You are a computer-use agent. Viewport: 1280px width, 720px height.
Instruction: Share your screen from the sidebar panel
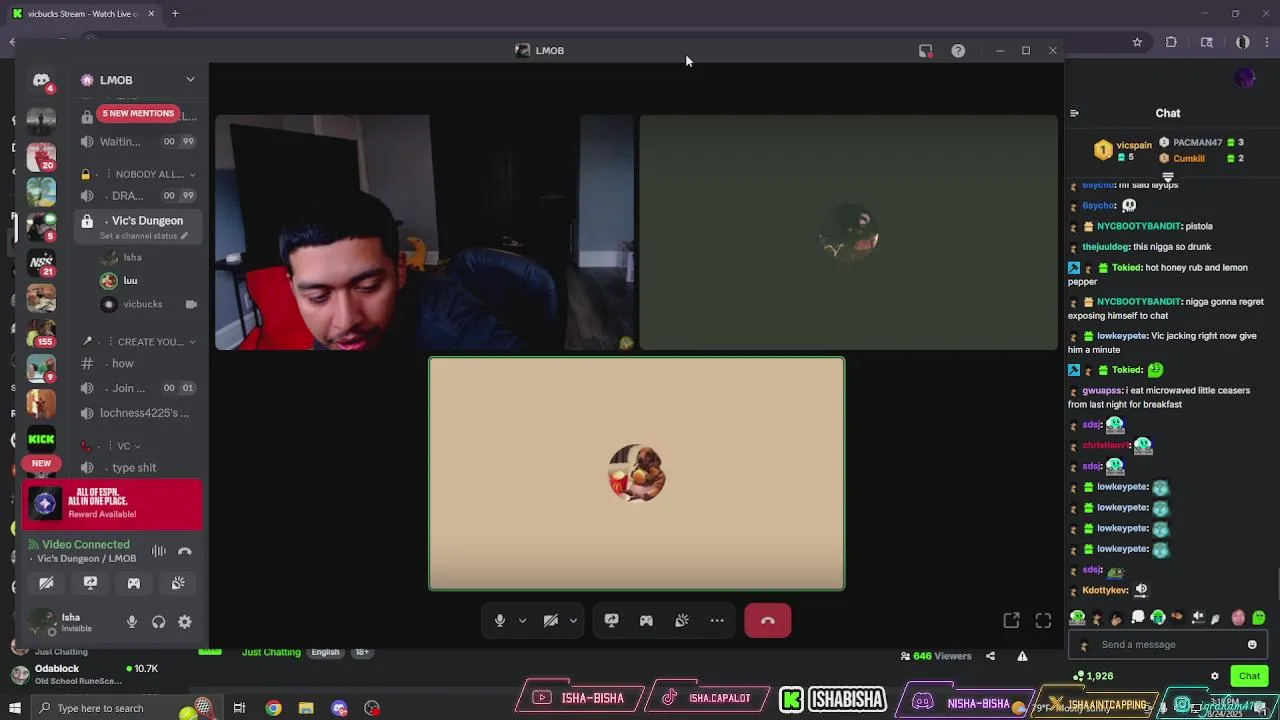(90, 583)
